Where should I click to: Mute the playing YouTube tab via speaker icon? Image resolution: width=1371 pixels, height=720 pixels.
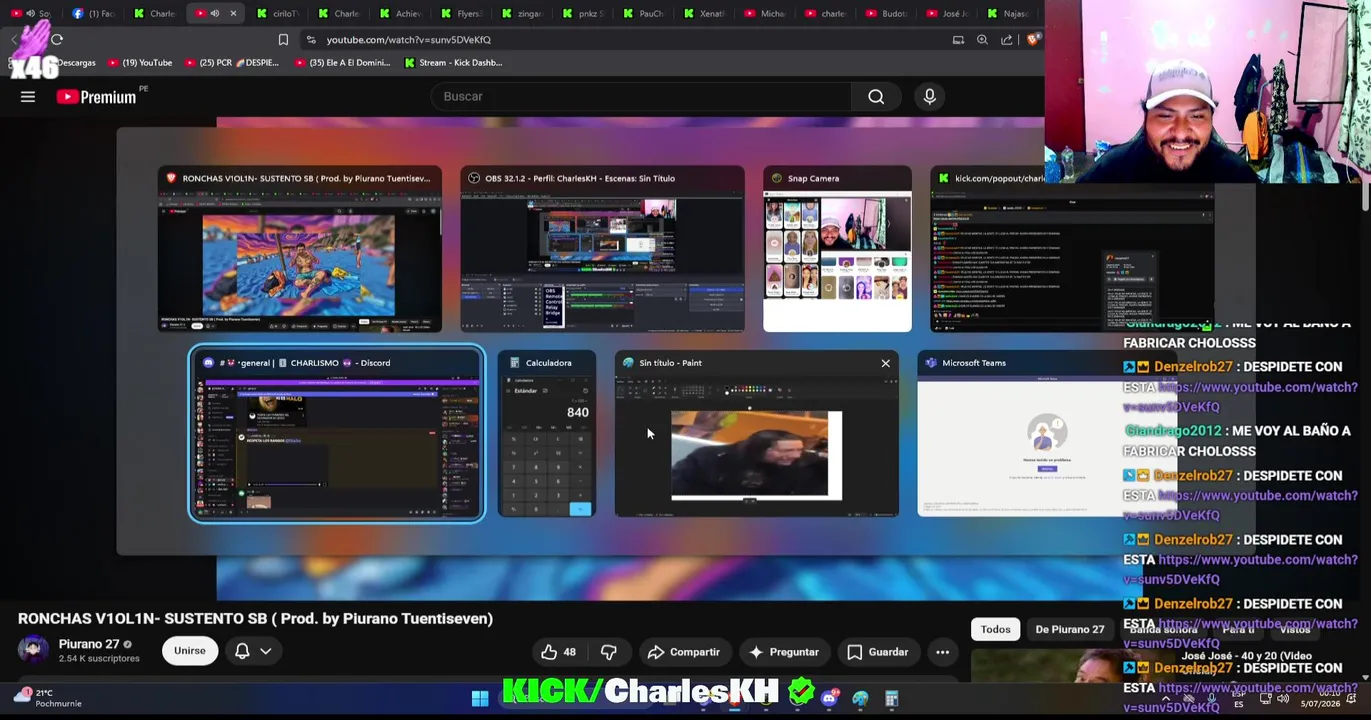tap(214, 13)
